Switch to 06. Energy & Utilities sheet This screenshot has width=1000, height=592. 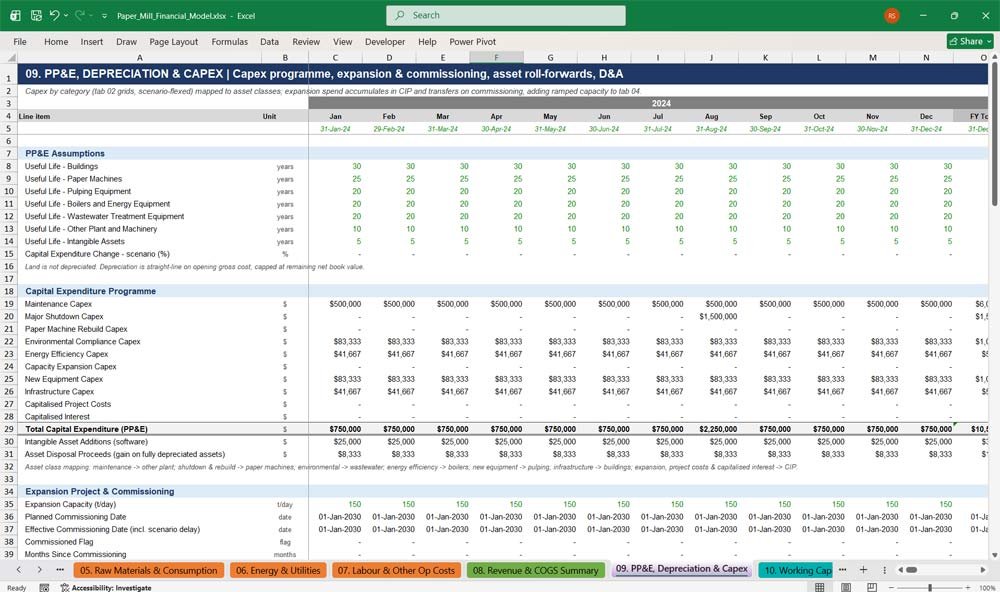[x=278, y=570]
